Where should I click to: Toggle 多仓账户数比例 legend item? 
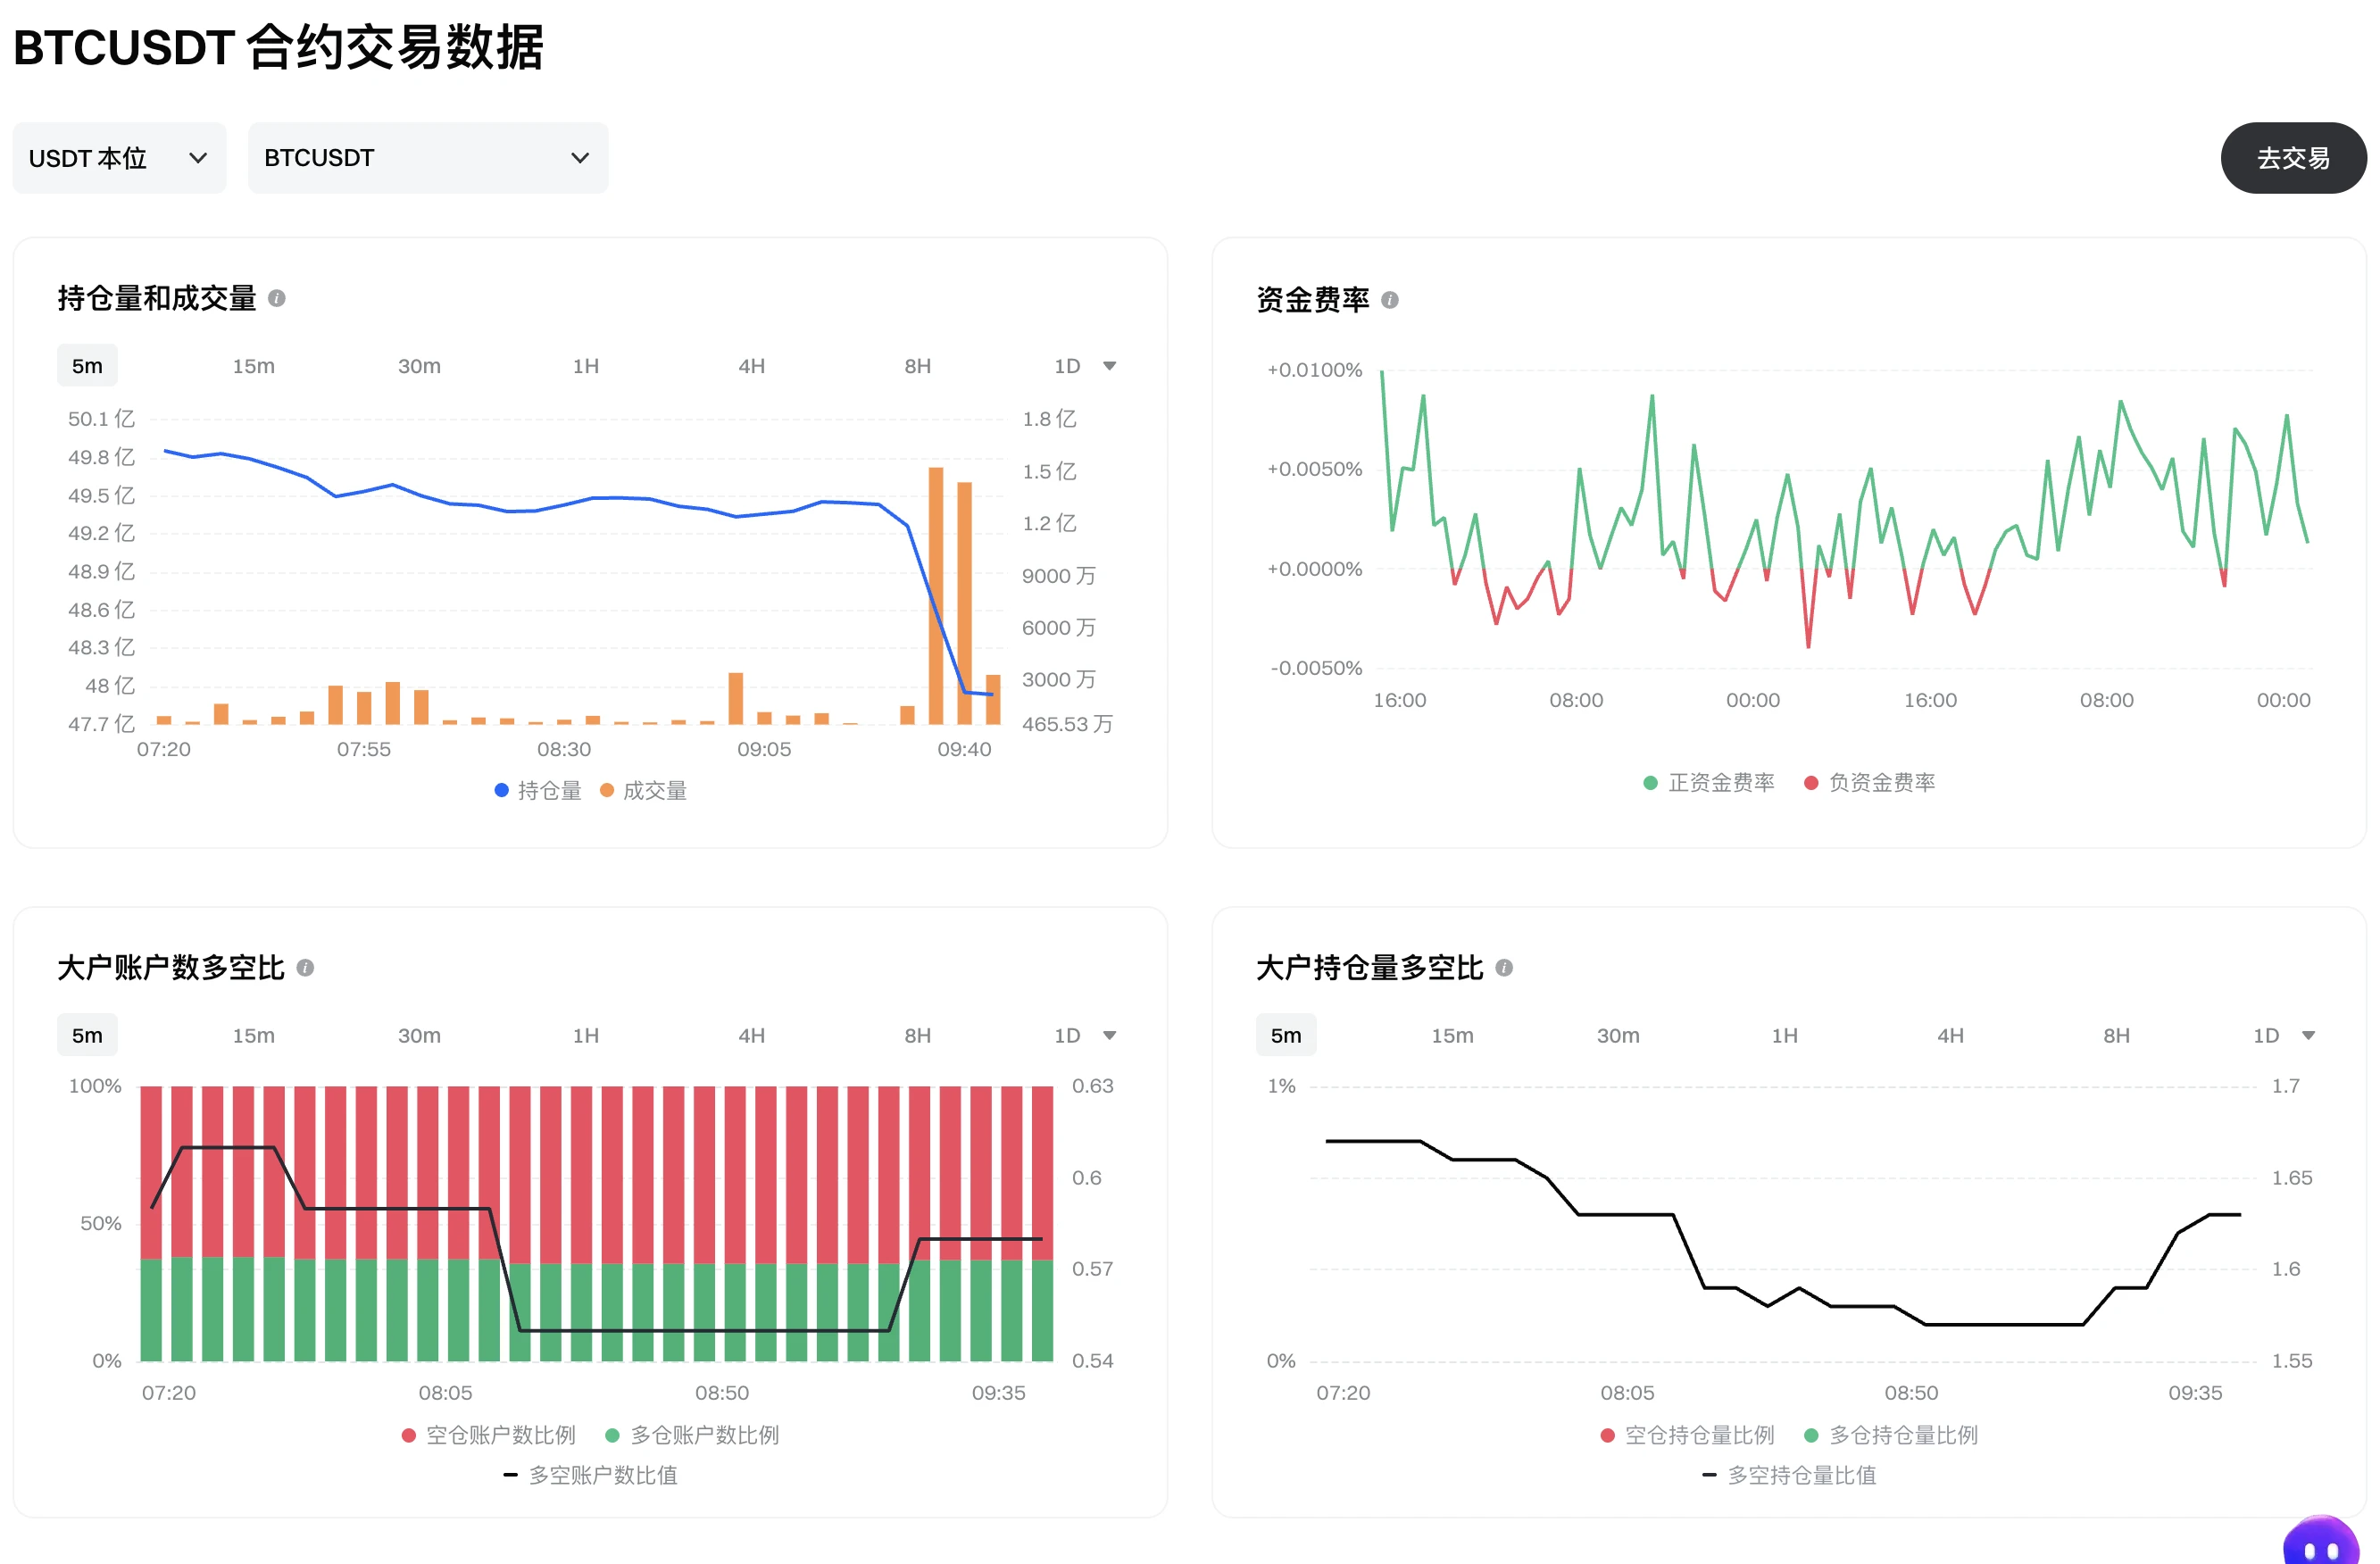coord(692,1435)
